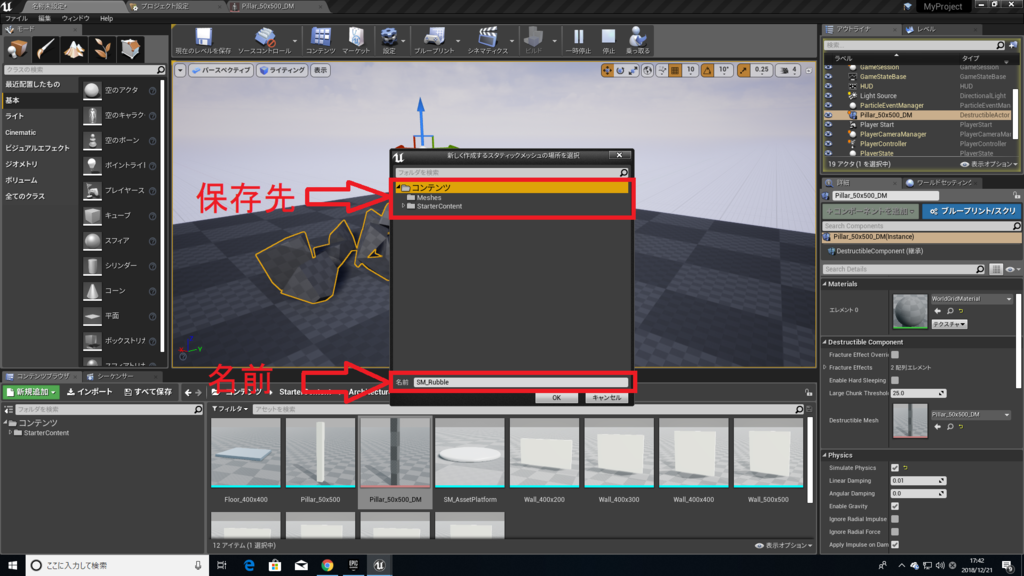This screenshot has height=576, width=1024.
Task: Click Import button in Content Browser
Action: click(89, 392)
